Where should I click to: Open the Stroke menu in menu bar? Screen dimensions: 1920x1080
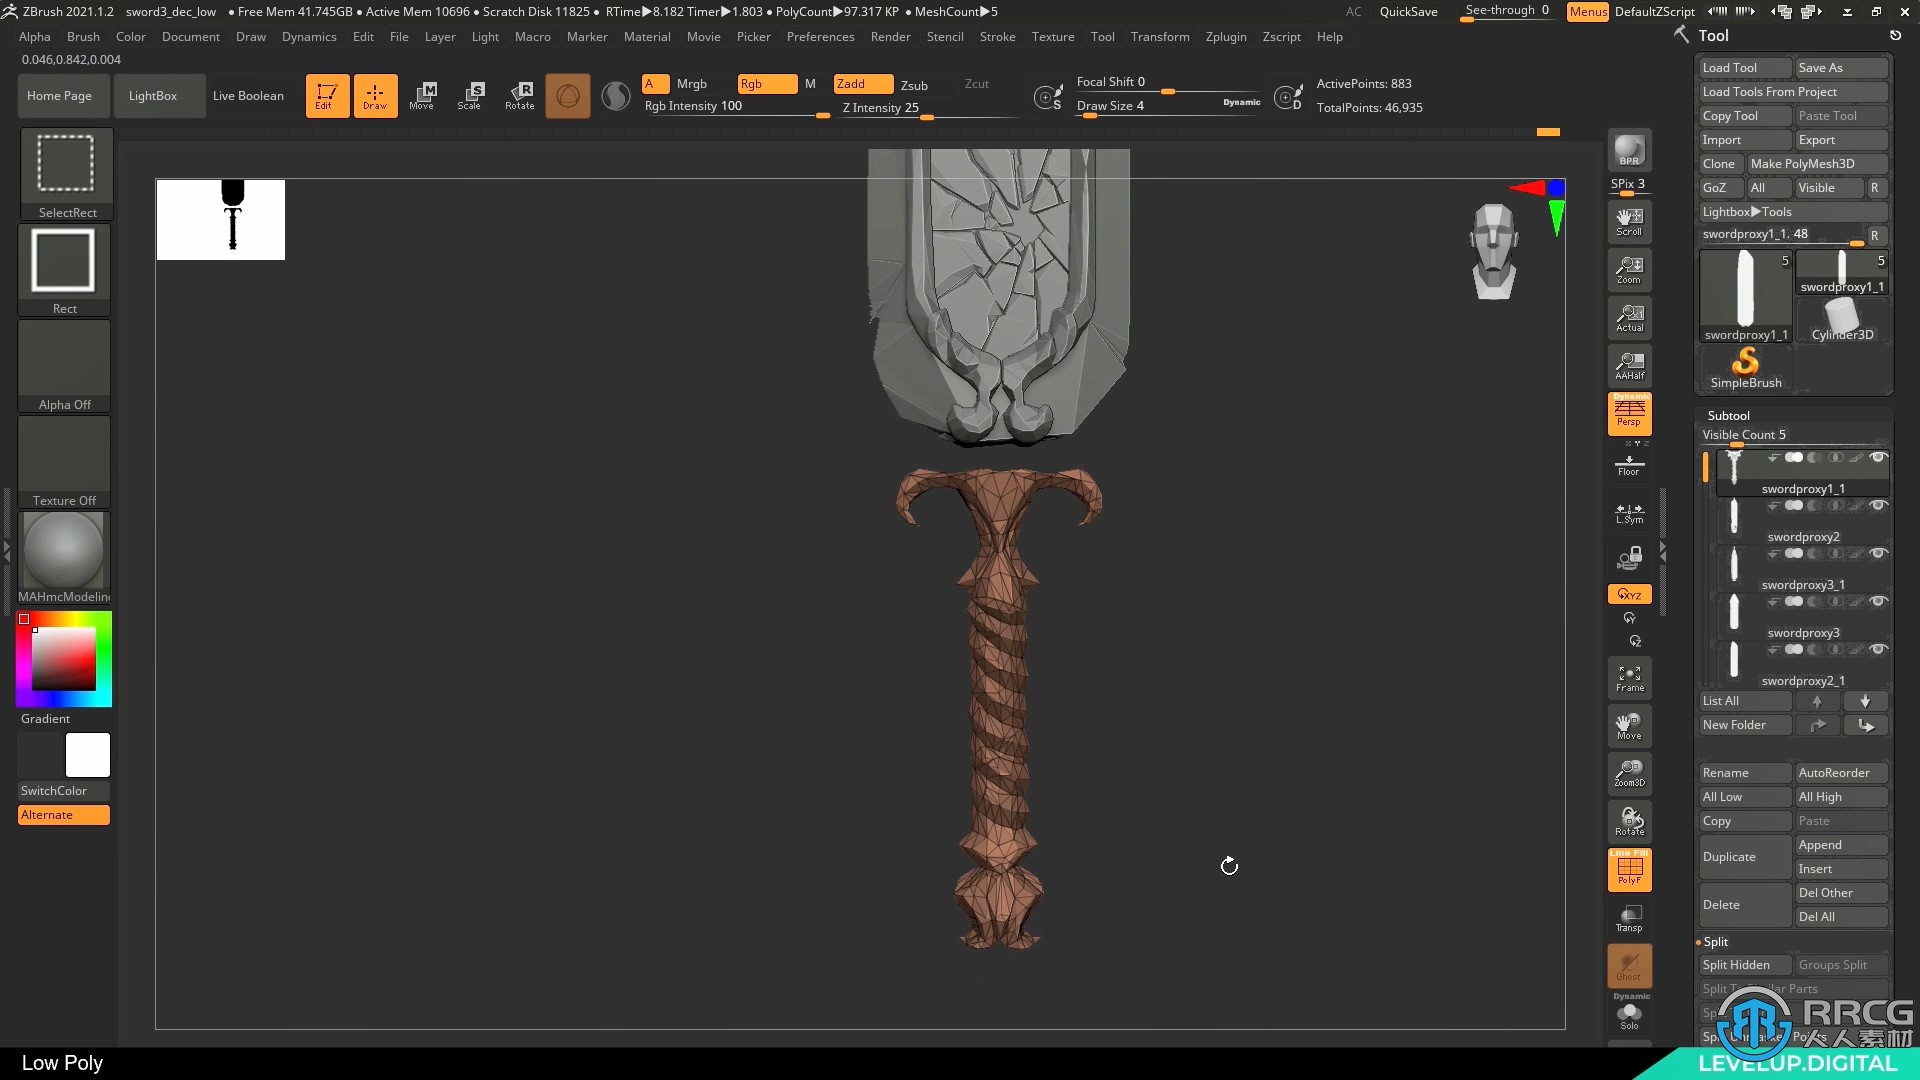(997, 36)
